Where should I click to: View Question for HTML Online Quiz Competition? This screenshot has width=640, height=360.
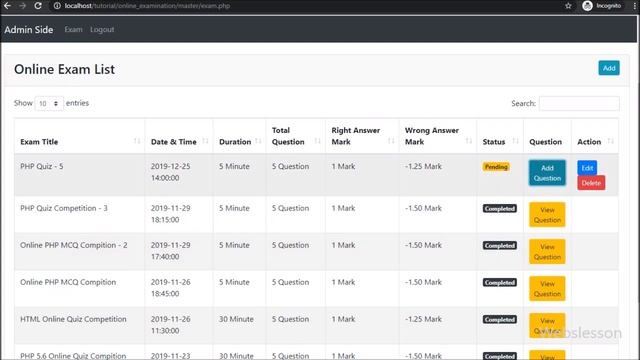(x=547, y=326)
